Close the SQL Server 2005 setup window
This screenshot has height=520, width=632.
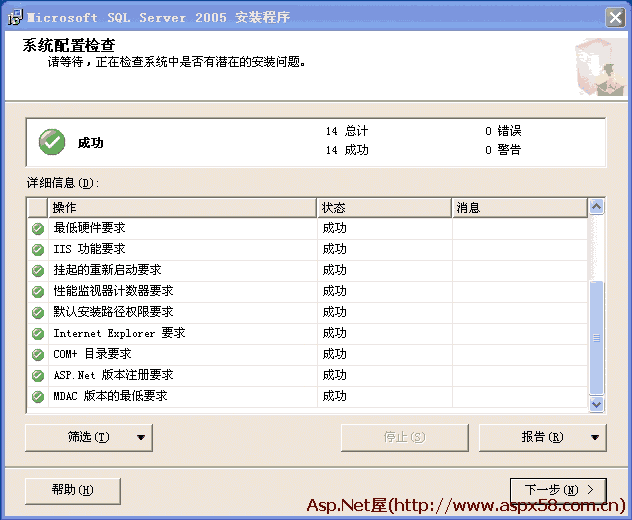(615, 18)
